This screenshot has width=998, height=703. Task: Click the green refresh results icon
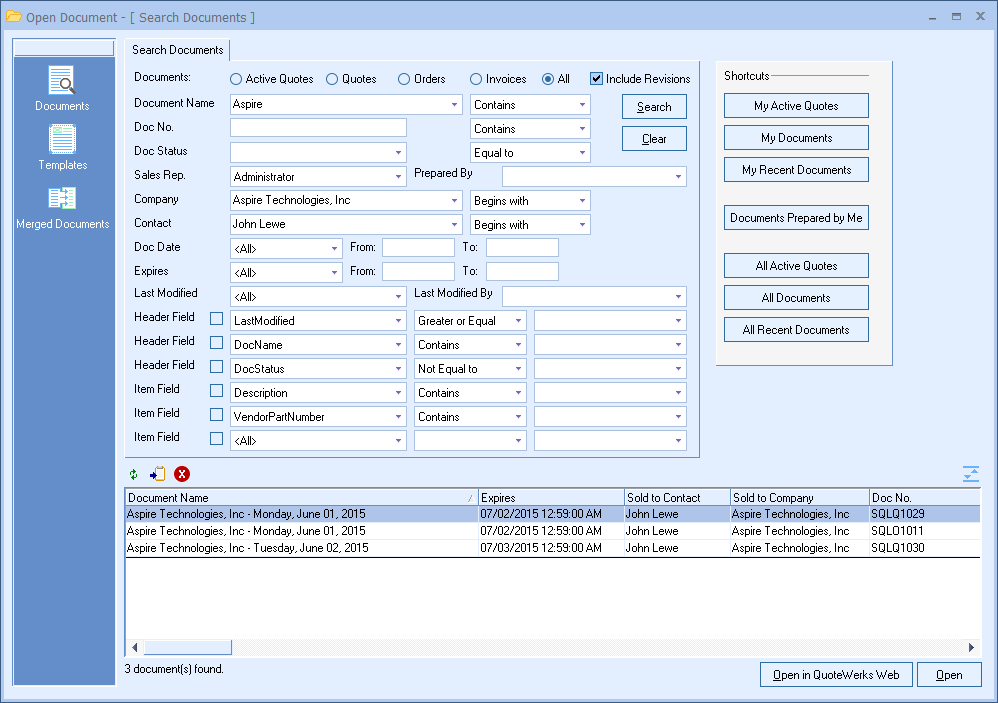pyautogui.click(x=134, y=474)
